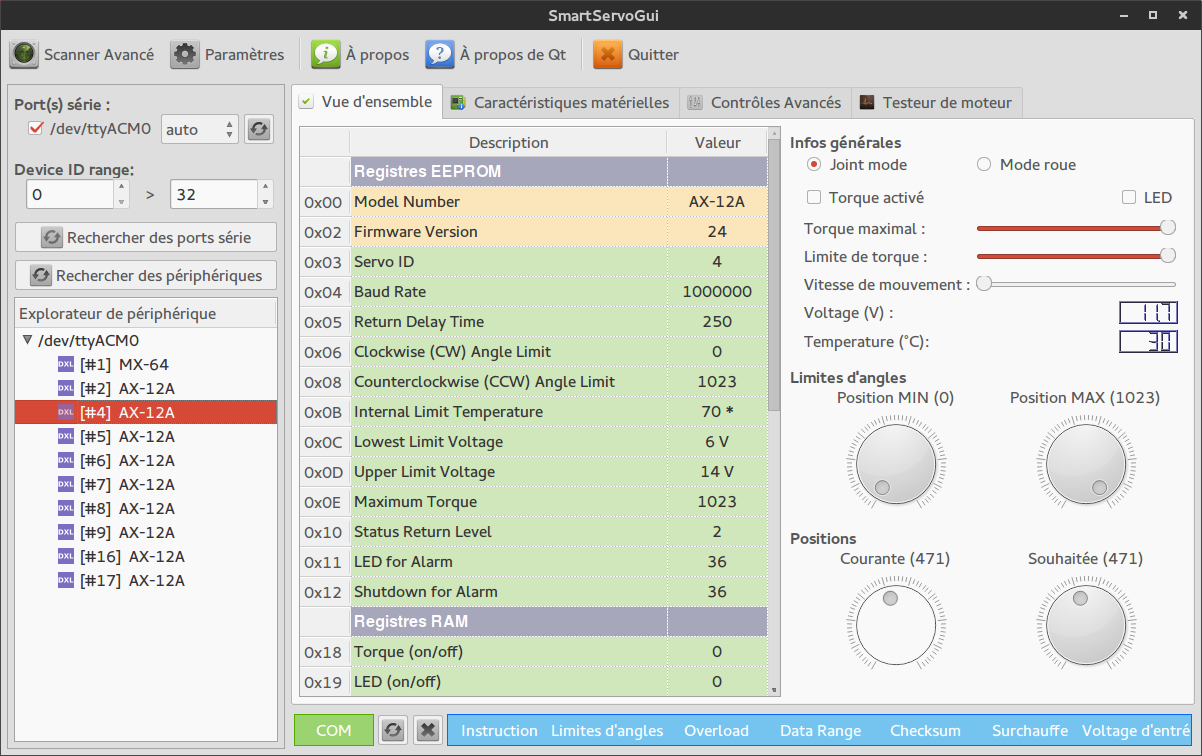Select DXL icon of servo #8
Screen dimensions: 1202x756
coord(66,508)
